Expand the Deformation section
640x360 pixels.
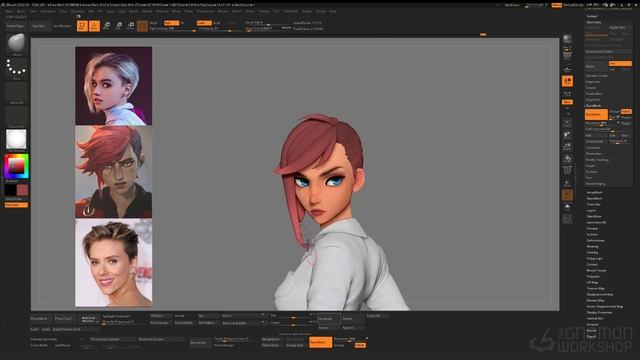coord(596,240)
